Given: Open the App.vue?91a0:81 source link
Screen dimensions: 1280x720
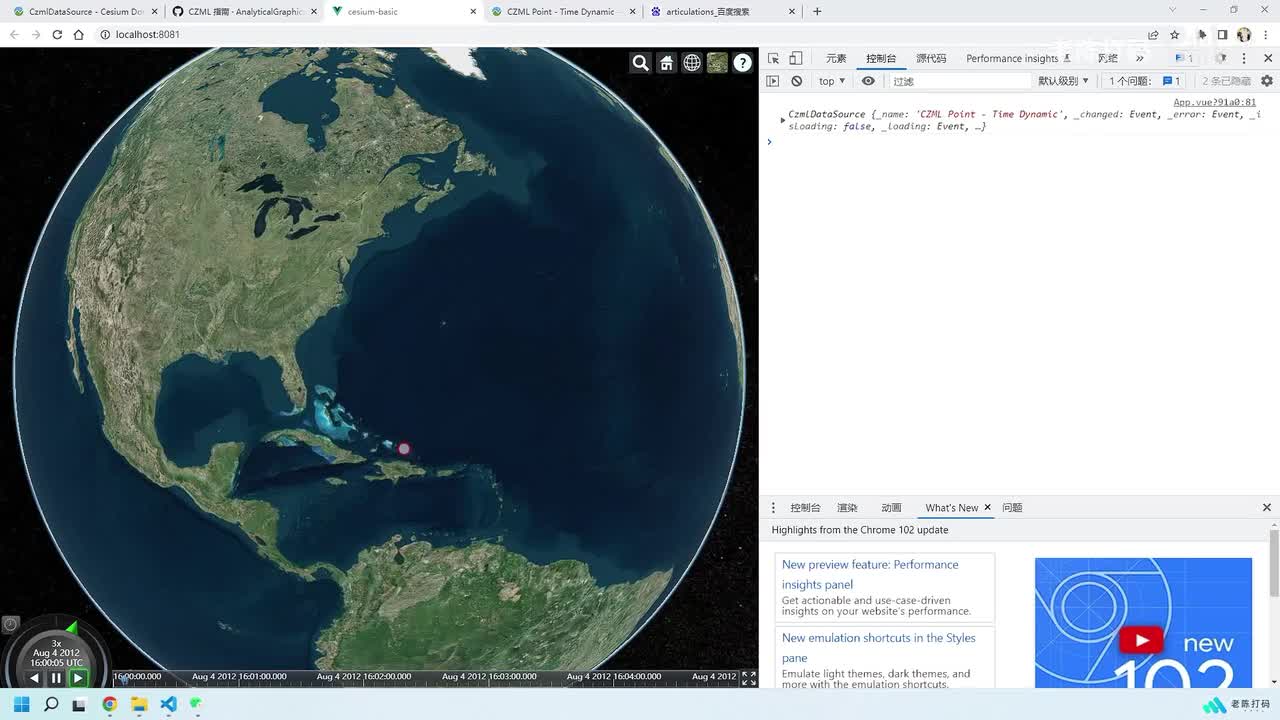Looking at the screenshot, I should tap(1214, 102).
